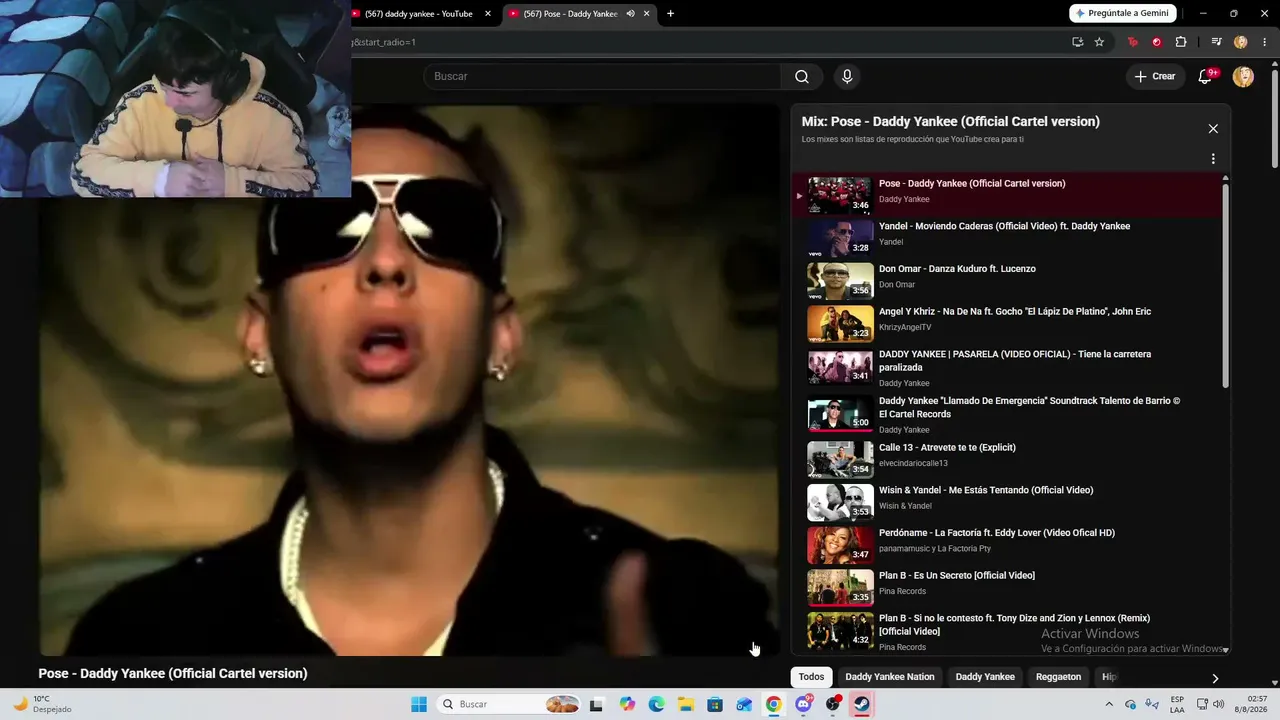Open YouTube notifications bell
The image size is (1280, 720).
point(1206,77)
